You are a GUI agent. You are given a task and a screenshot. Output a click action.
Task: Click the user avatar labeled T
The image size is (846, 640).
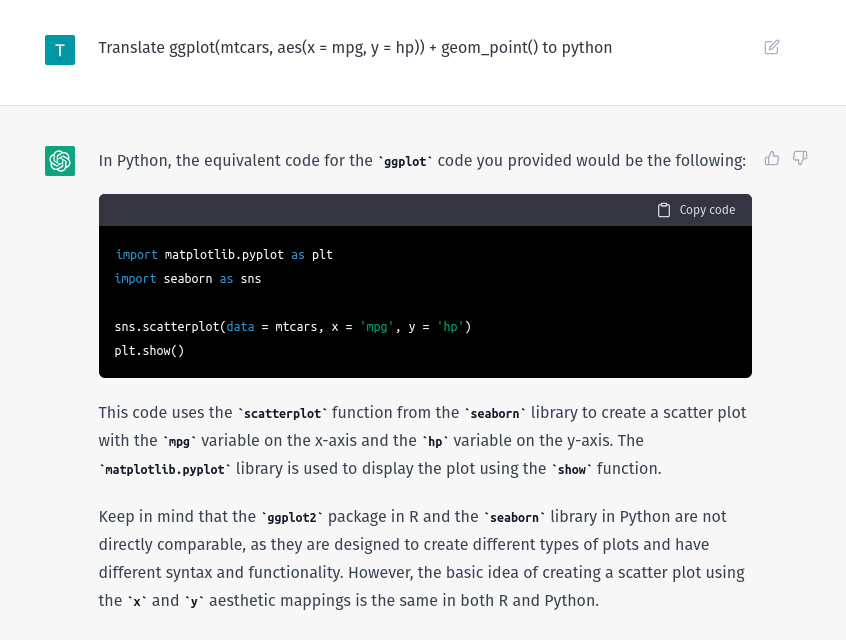click(x=60, y=50)
